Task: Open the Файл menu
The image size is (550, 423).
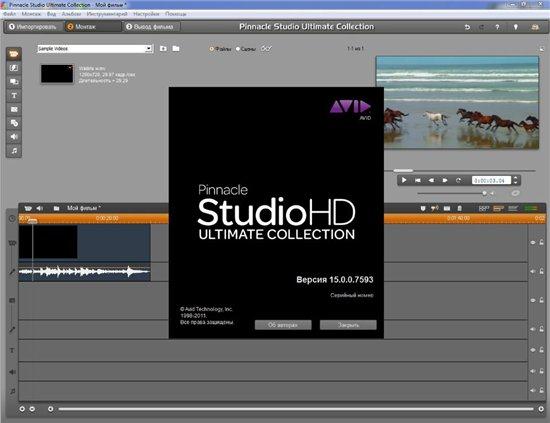Action: (9, 14)
